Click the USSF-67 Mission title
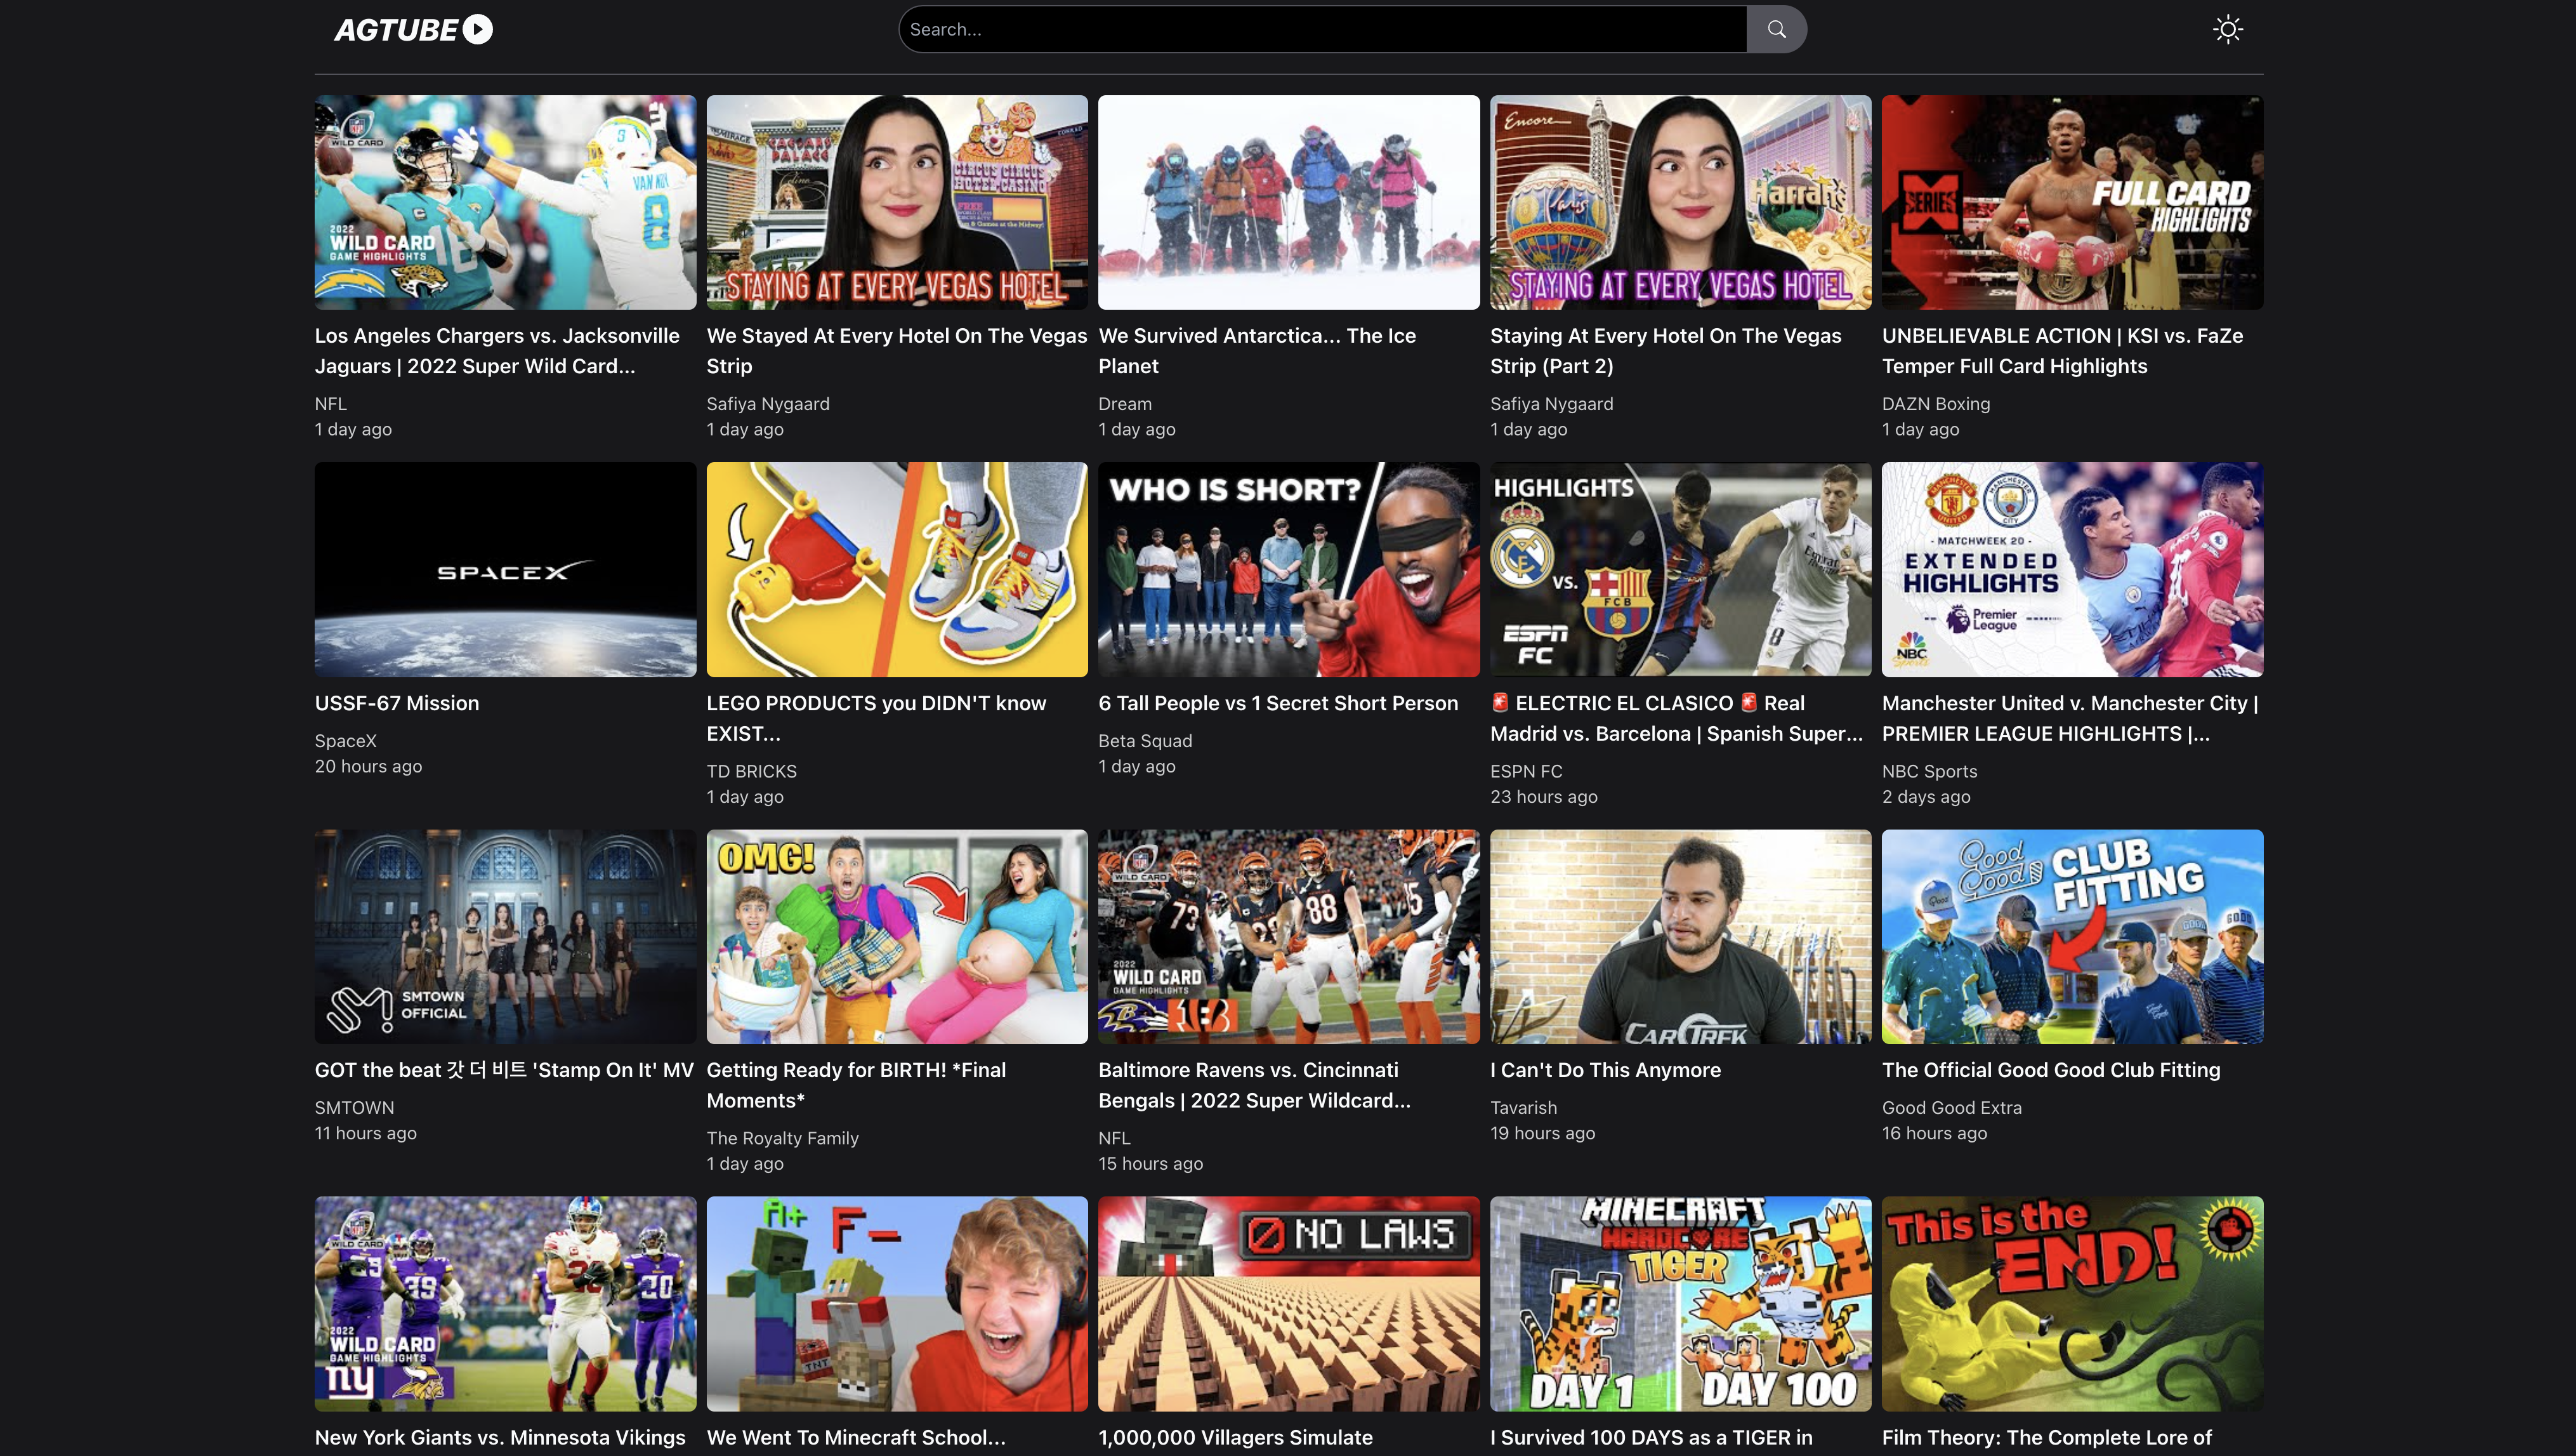This screenshot has height=1456, width=2576. [x=397, y=703]
